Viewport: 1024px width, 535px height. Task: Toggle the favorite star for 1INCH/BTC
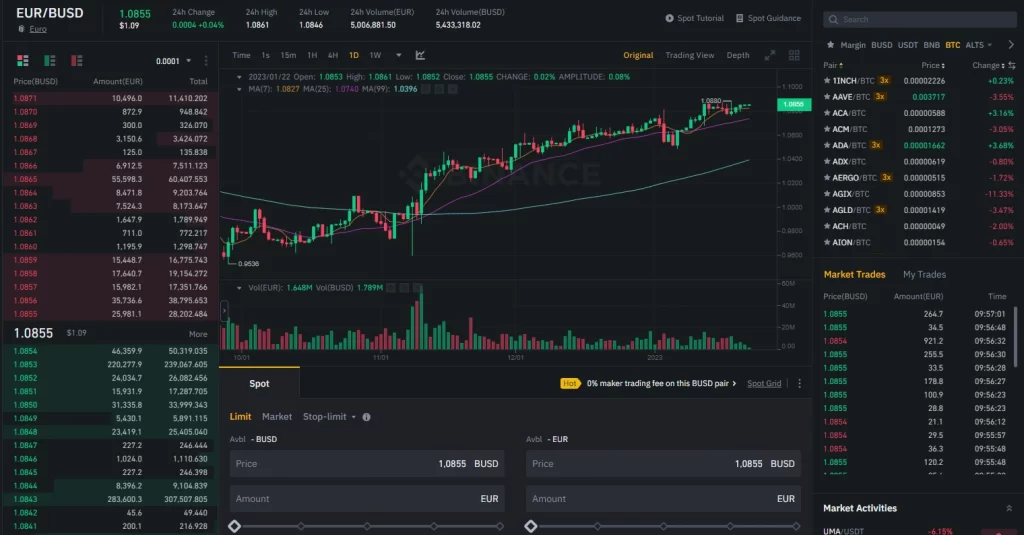[827, 81]
